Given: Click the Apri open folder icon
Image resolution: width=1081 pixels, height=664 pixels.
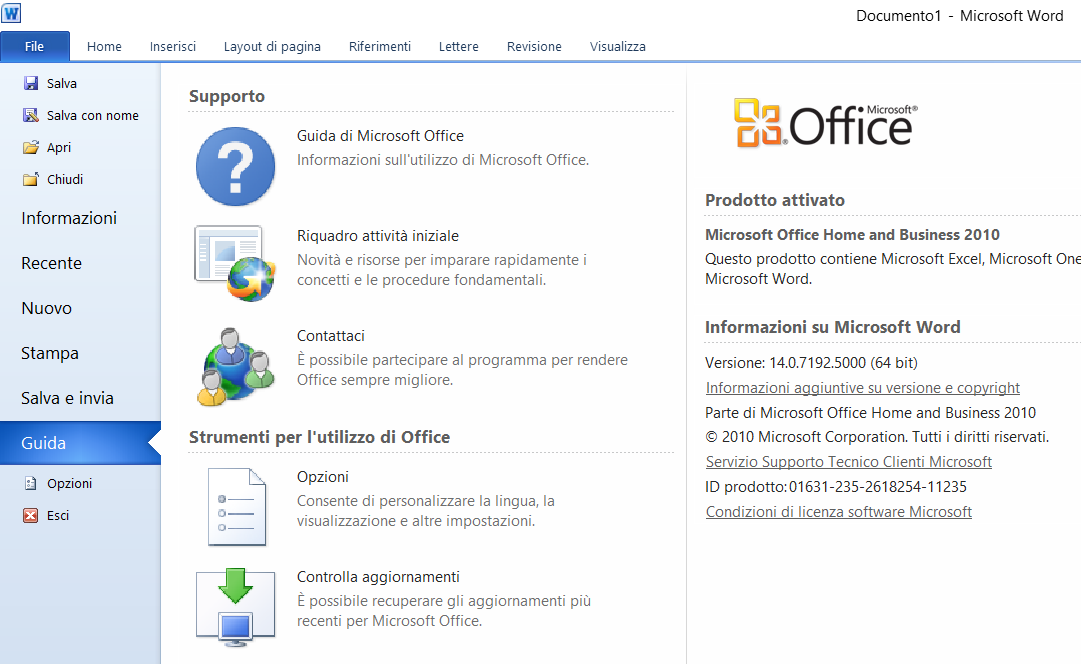Looking at the screenshot, I should 31,147.
